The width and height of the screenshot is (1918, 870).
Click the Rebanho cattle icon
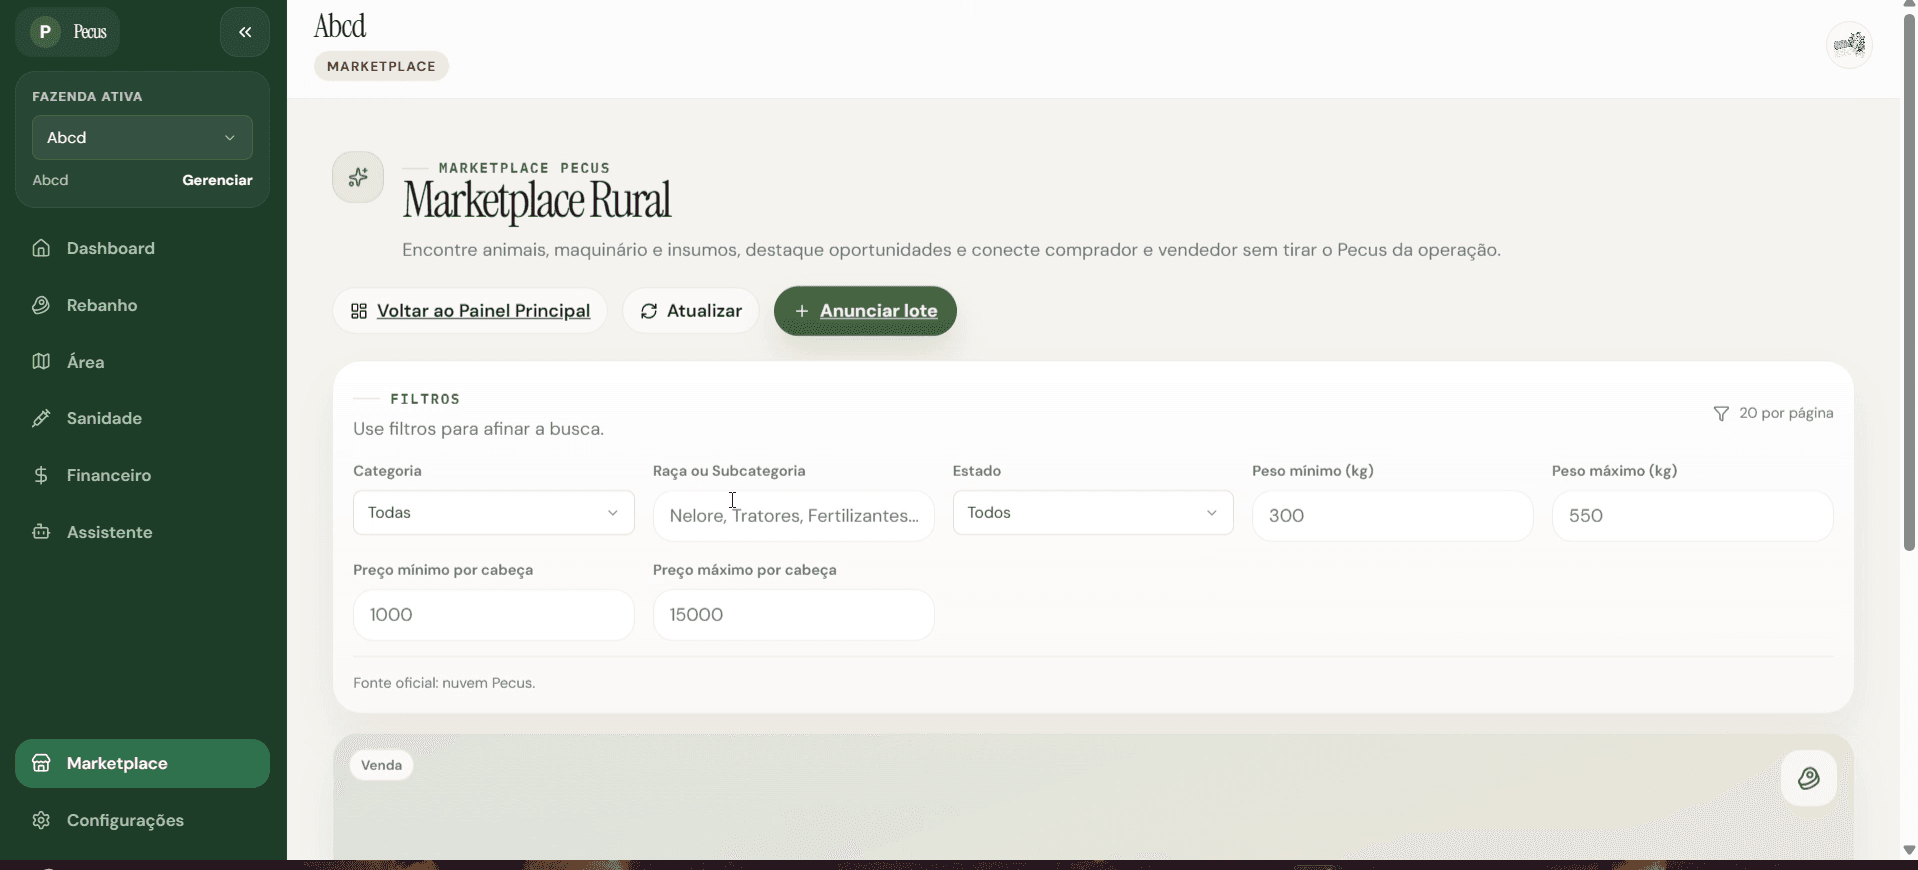point(41,305)
